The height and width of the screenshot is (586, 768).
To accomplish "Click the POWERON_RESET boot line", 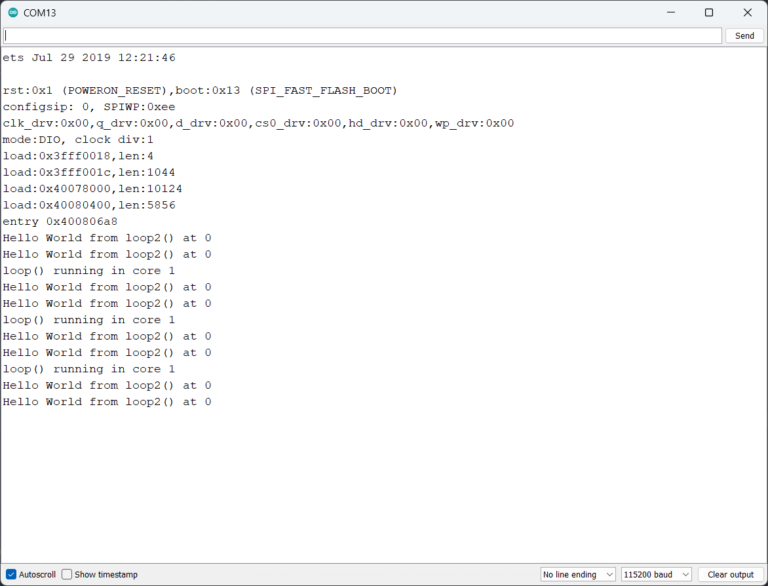I will click(x=200, y=91).
